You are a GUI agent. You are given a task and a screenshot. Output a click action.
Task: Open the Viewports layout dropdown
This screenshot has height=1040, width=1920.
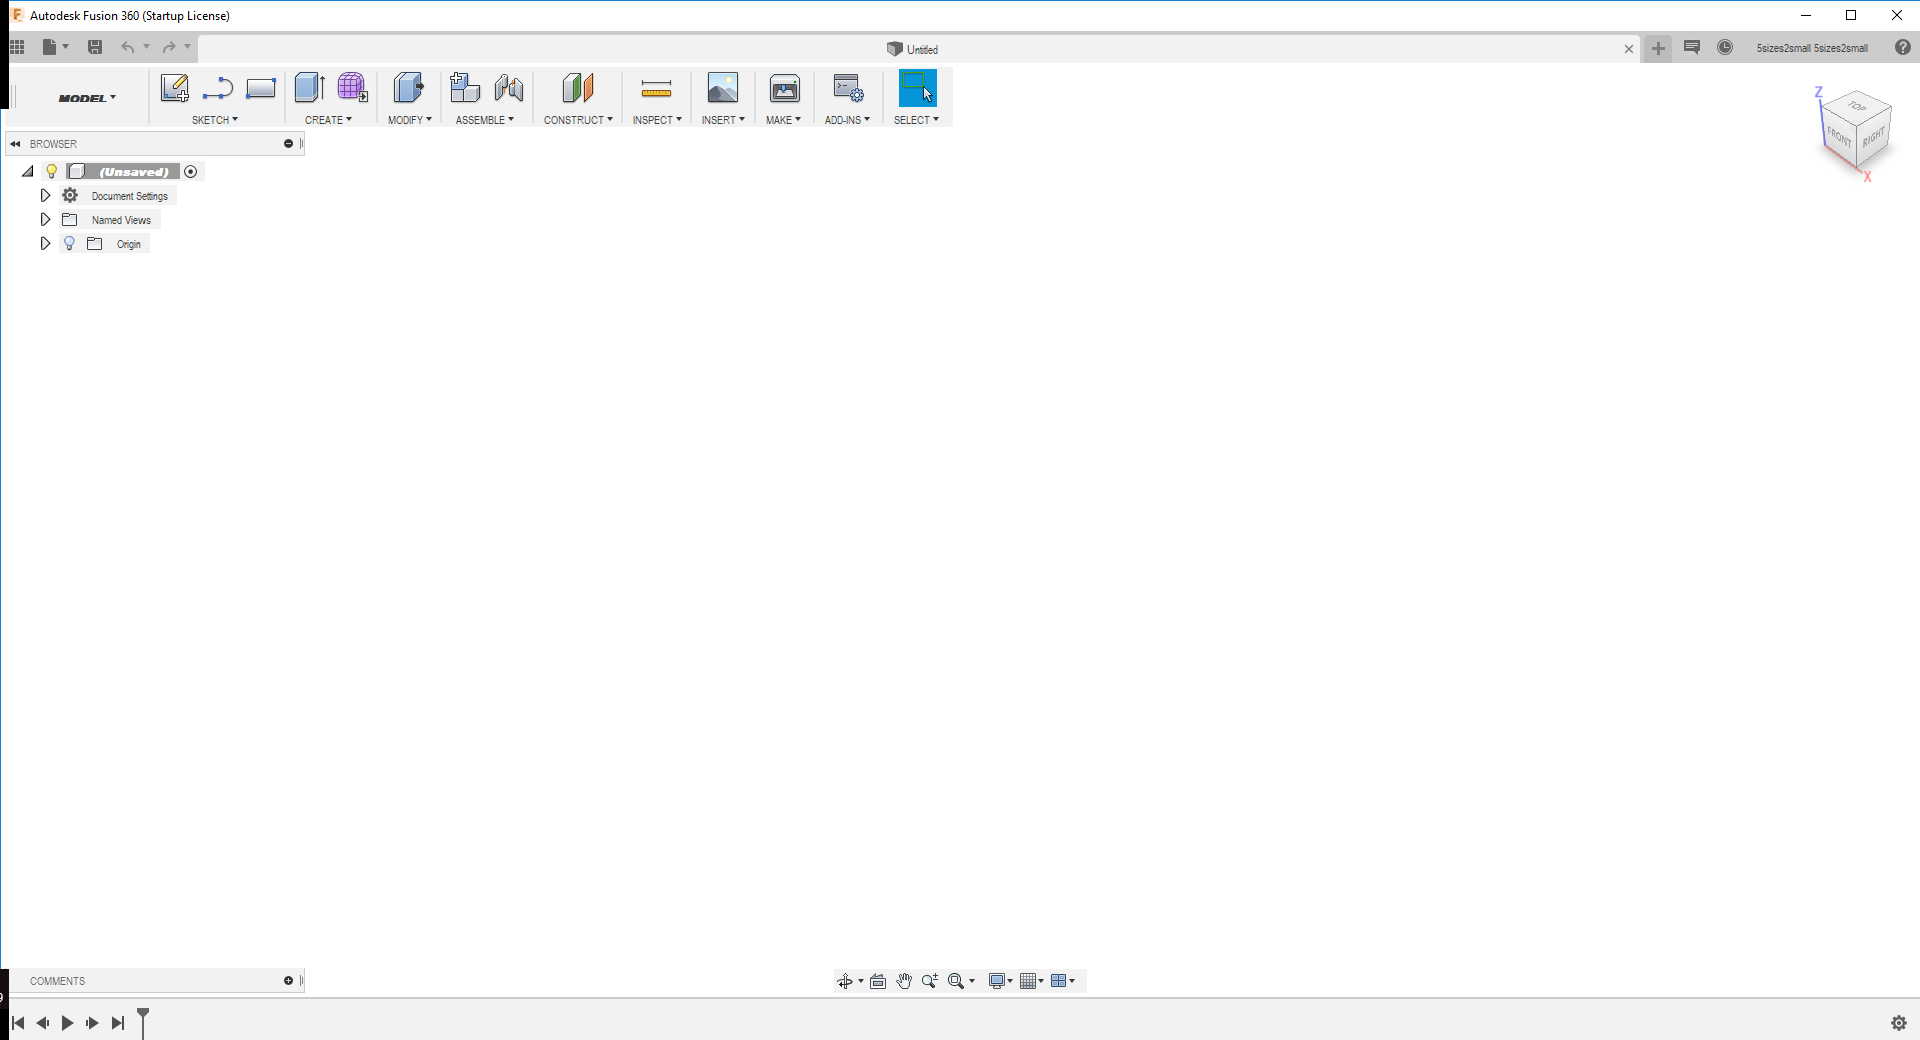tap(1063, 981)
